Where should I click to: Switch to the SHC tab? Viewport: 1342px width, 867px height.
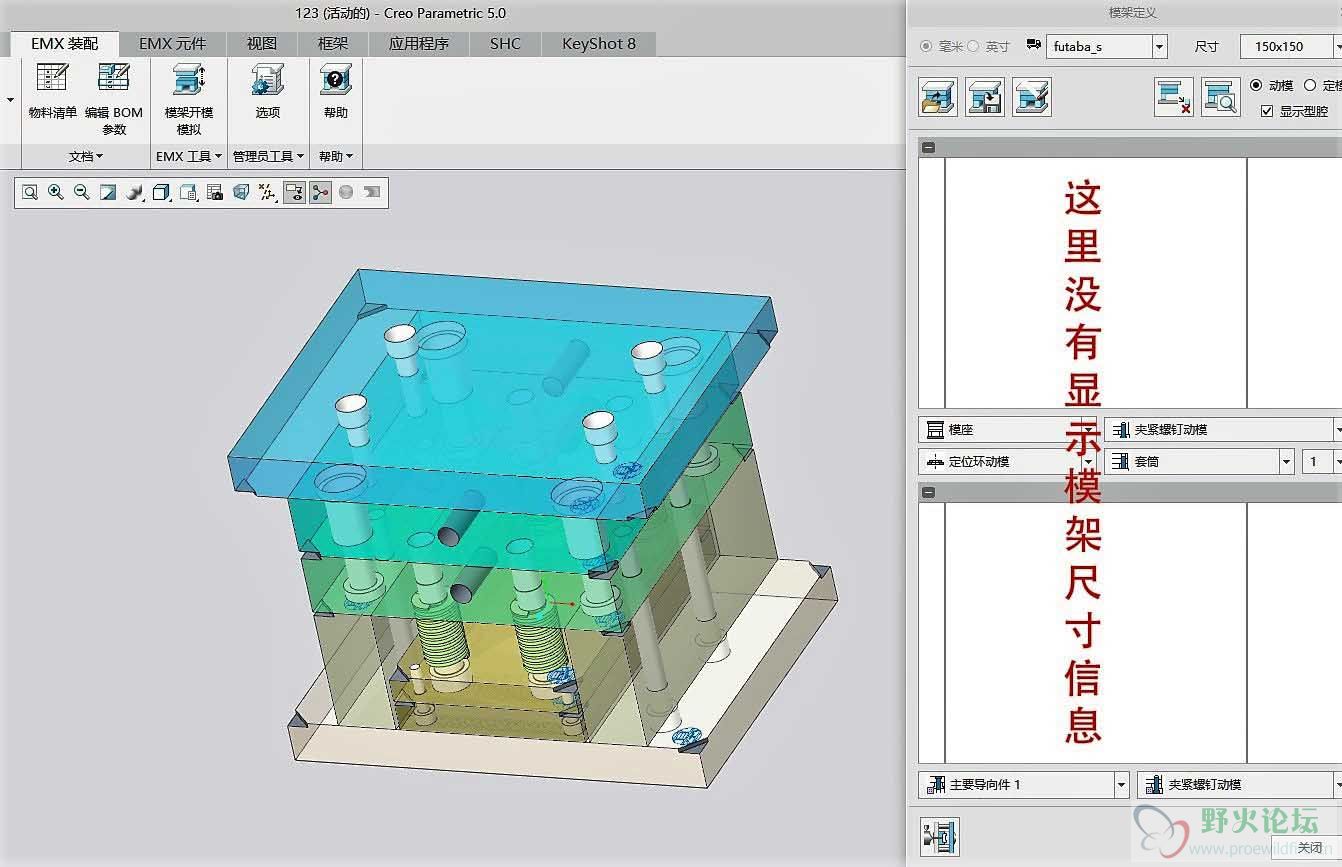pos(505,44)
